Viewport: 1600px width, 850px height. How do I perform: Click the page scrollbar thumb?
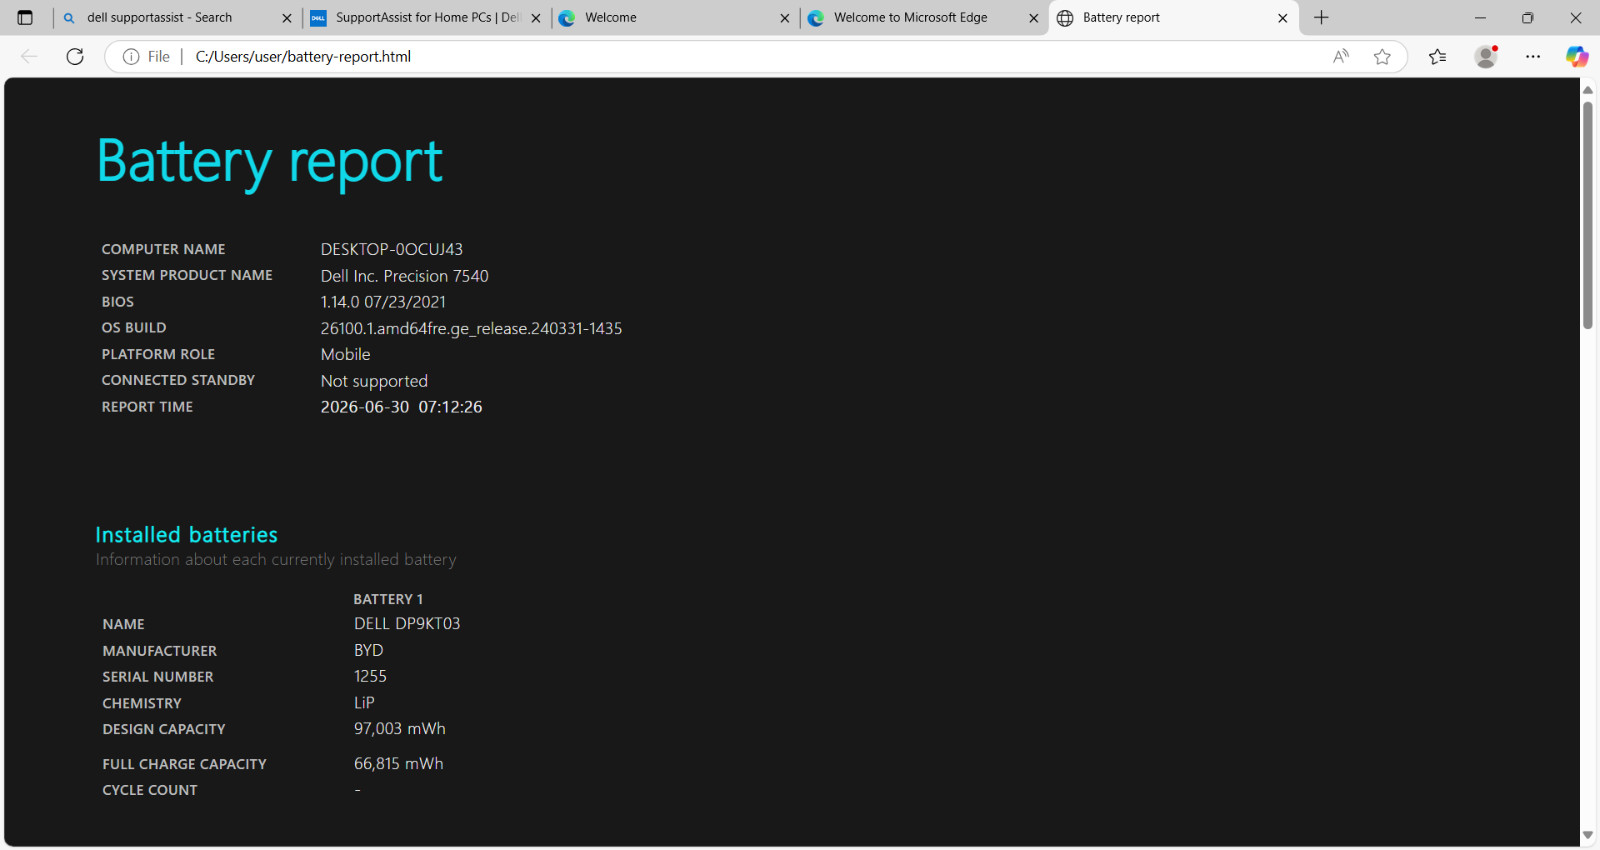tap(1588, 215)
